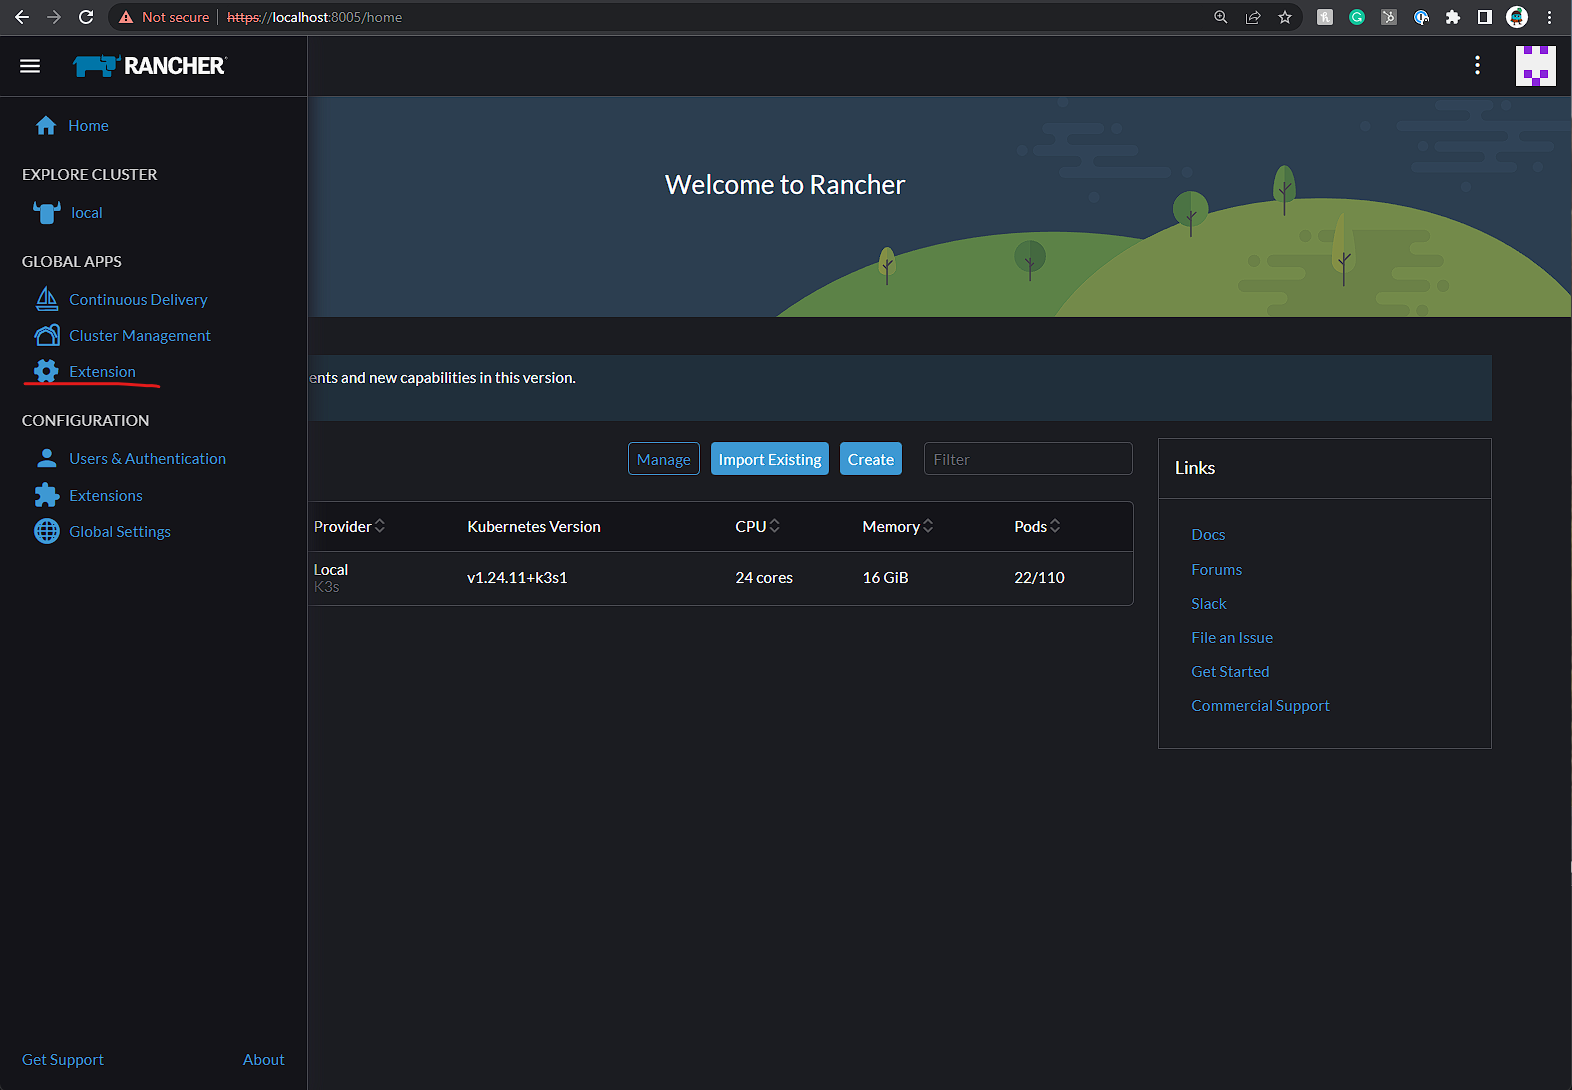Click the Manage button

point(664,459)
